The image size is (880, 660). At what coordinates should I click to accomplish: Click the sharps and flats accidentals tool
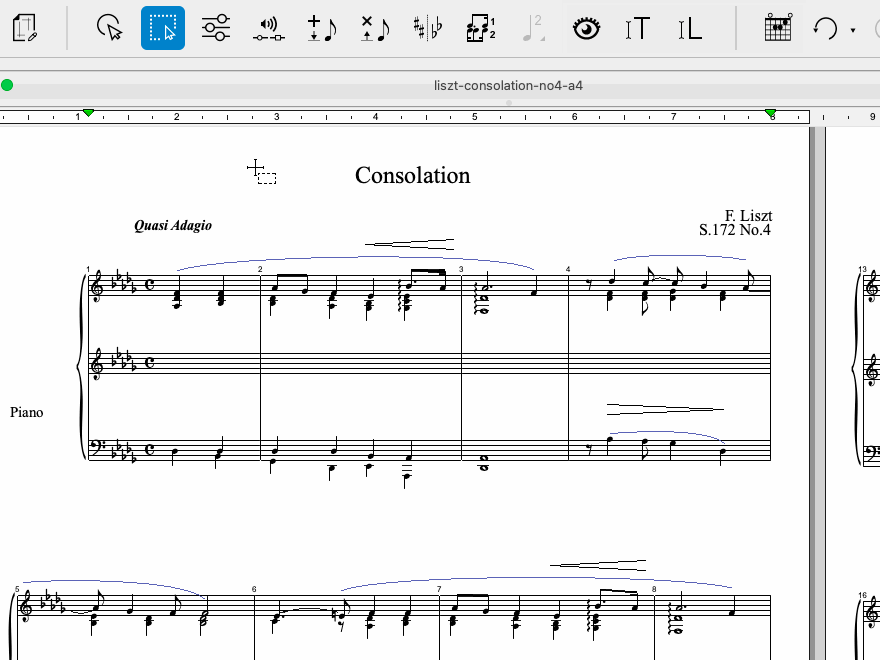[428, 28]
